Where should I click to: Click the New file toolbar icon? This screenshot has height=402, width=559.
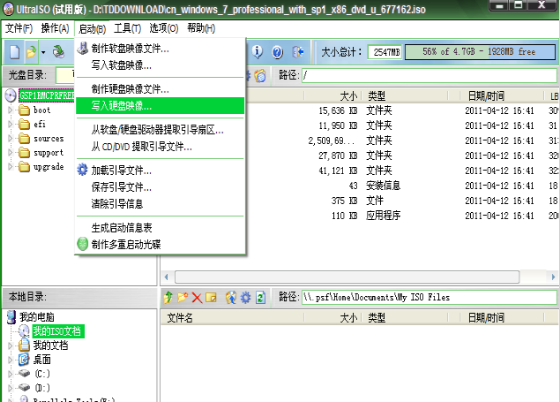pos(14,52)
